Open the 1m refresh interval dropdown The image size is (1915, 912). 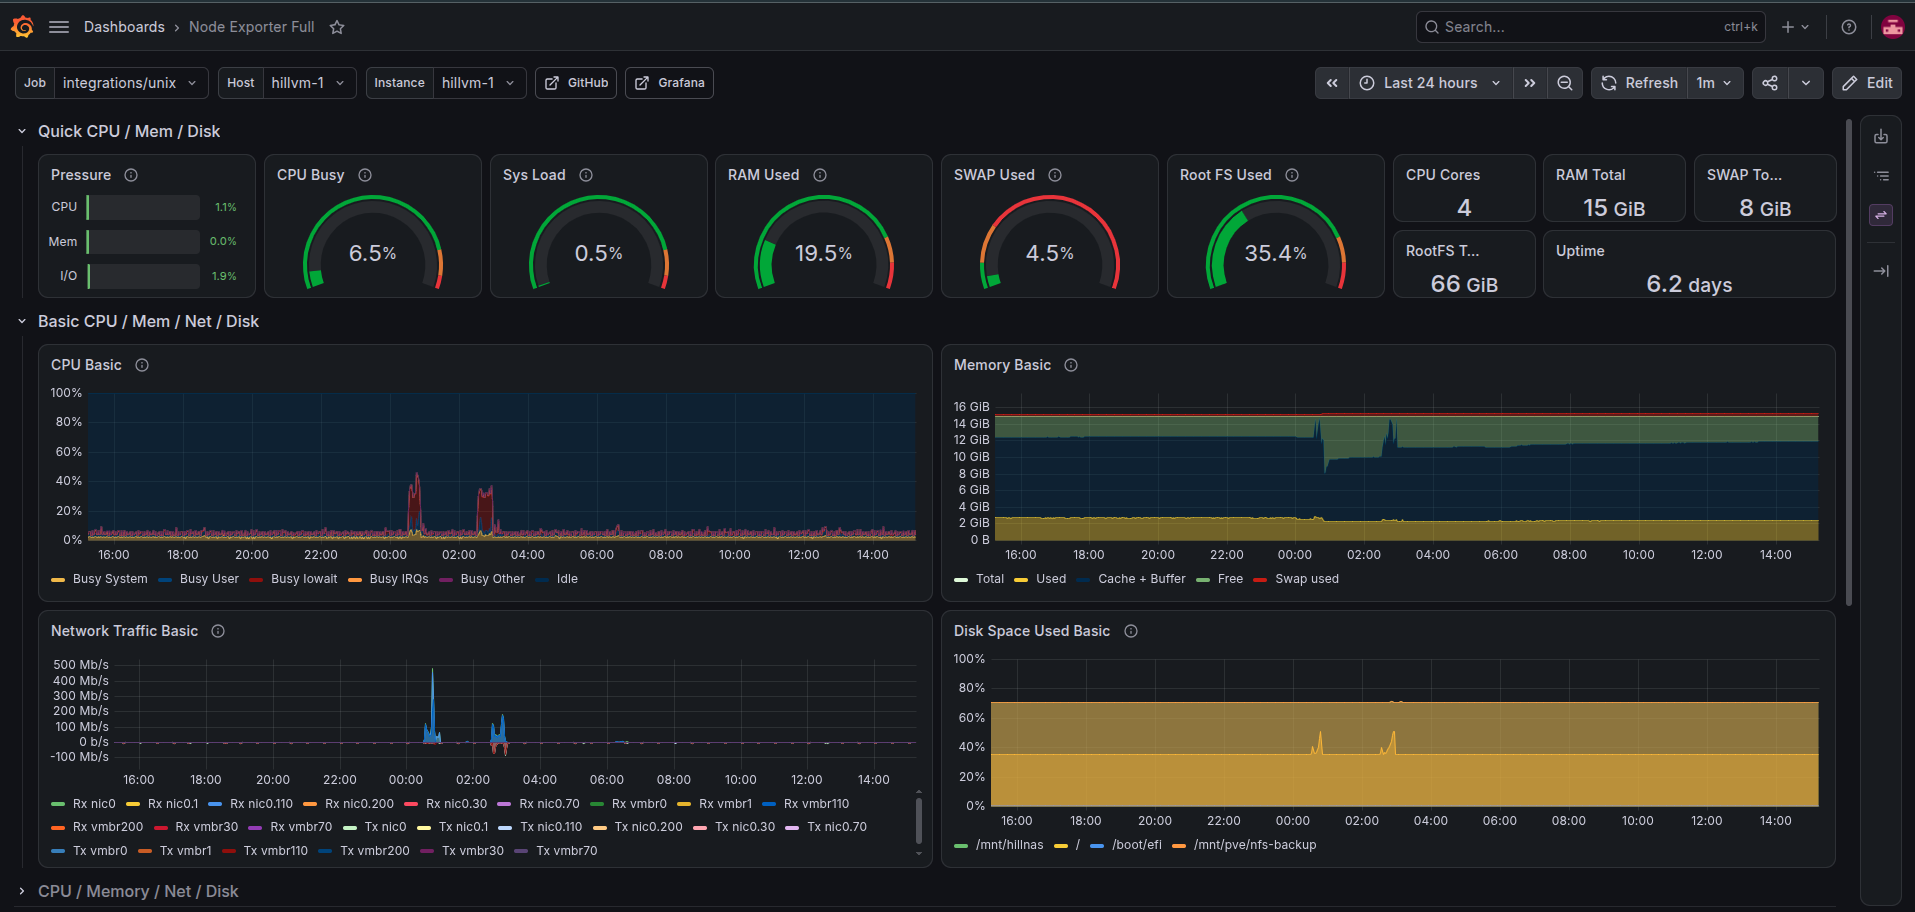(x=1715, y=83)
